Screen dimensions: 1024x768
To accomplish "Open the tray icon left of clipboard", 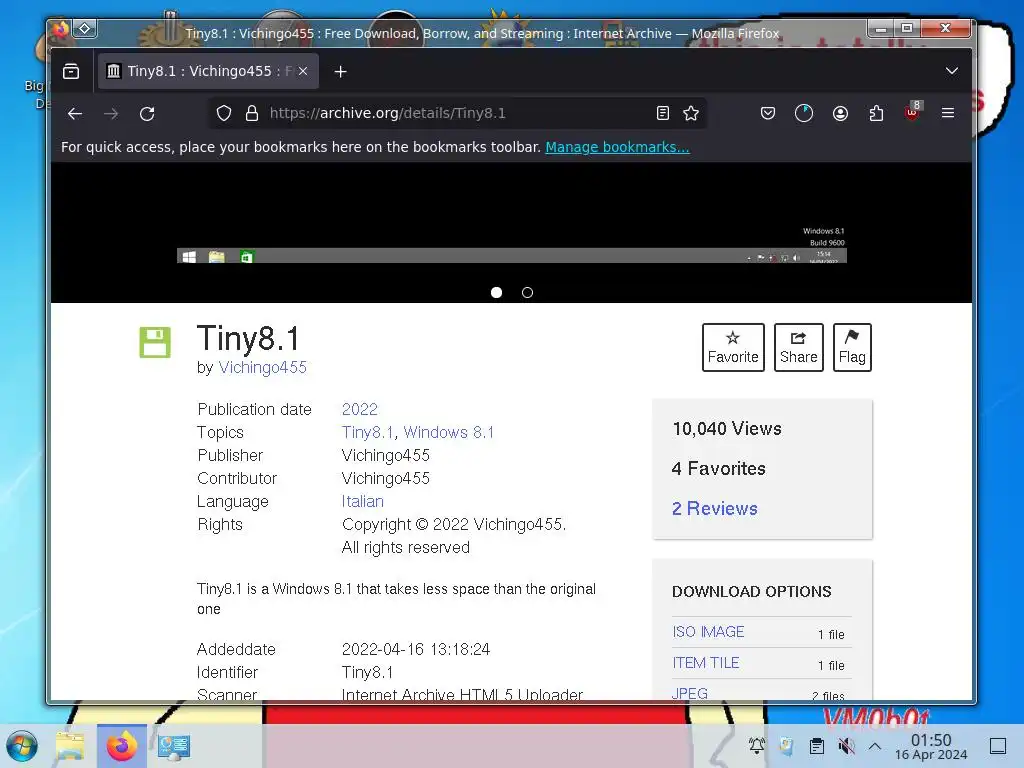I will pos(786,746).
